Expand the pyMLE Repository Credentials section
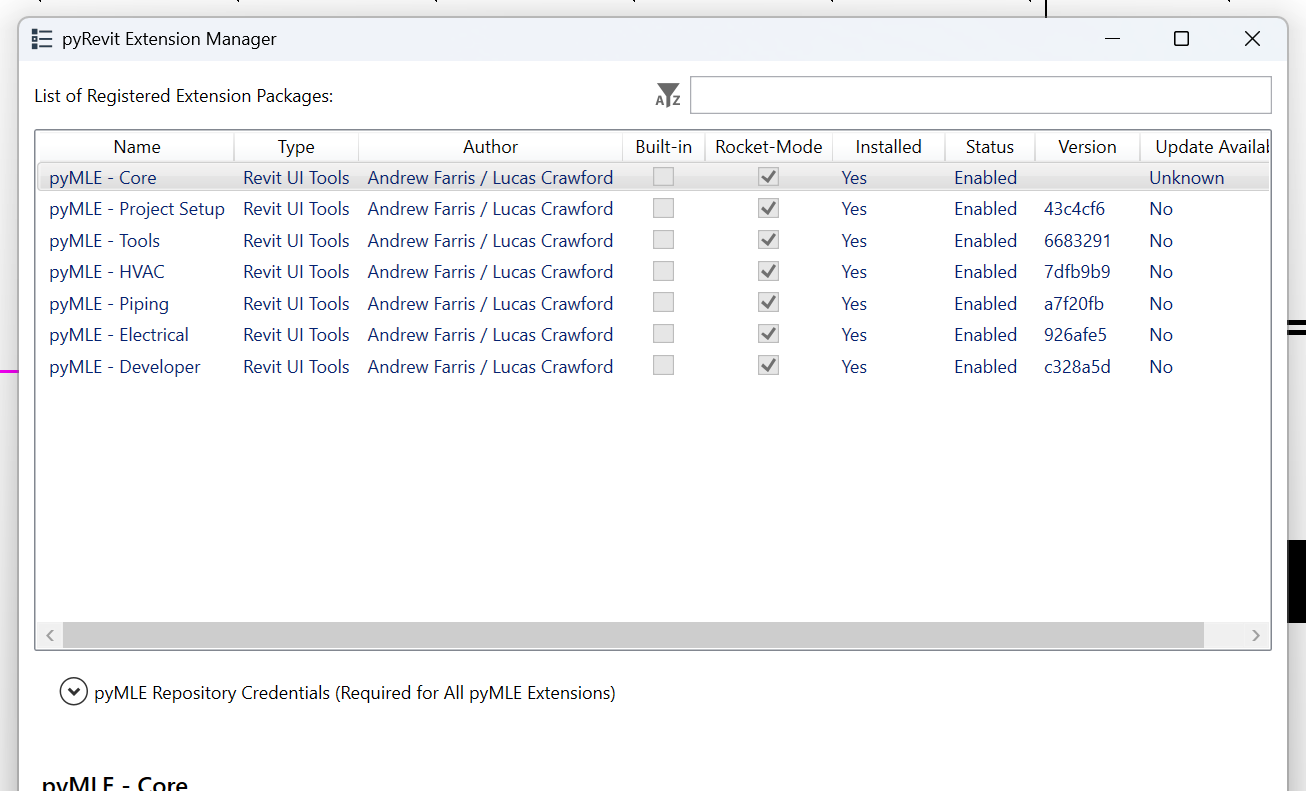Screen dimensions: 1306x791 (73, 692)
